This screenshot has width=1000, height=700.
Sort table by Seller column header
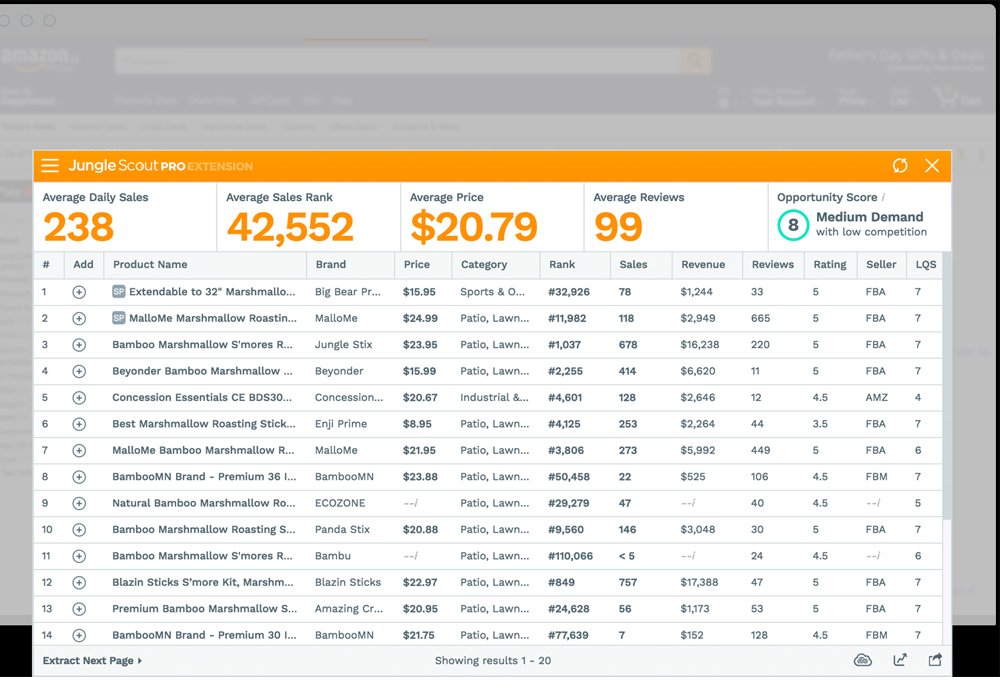point(881,265)
